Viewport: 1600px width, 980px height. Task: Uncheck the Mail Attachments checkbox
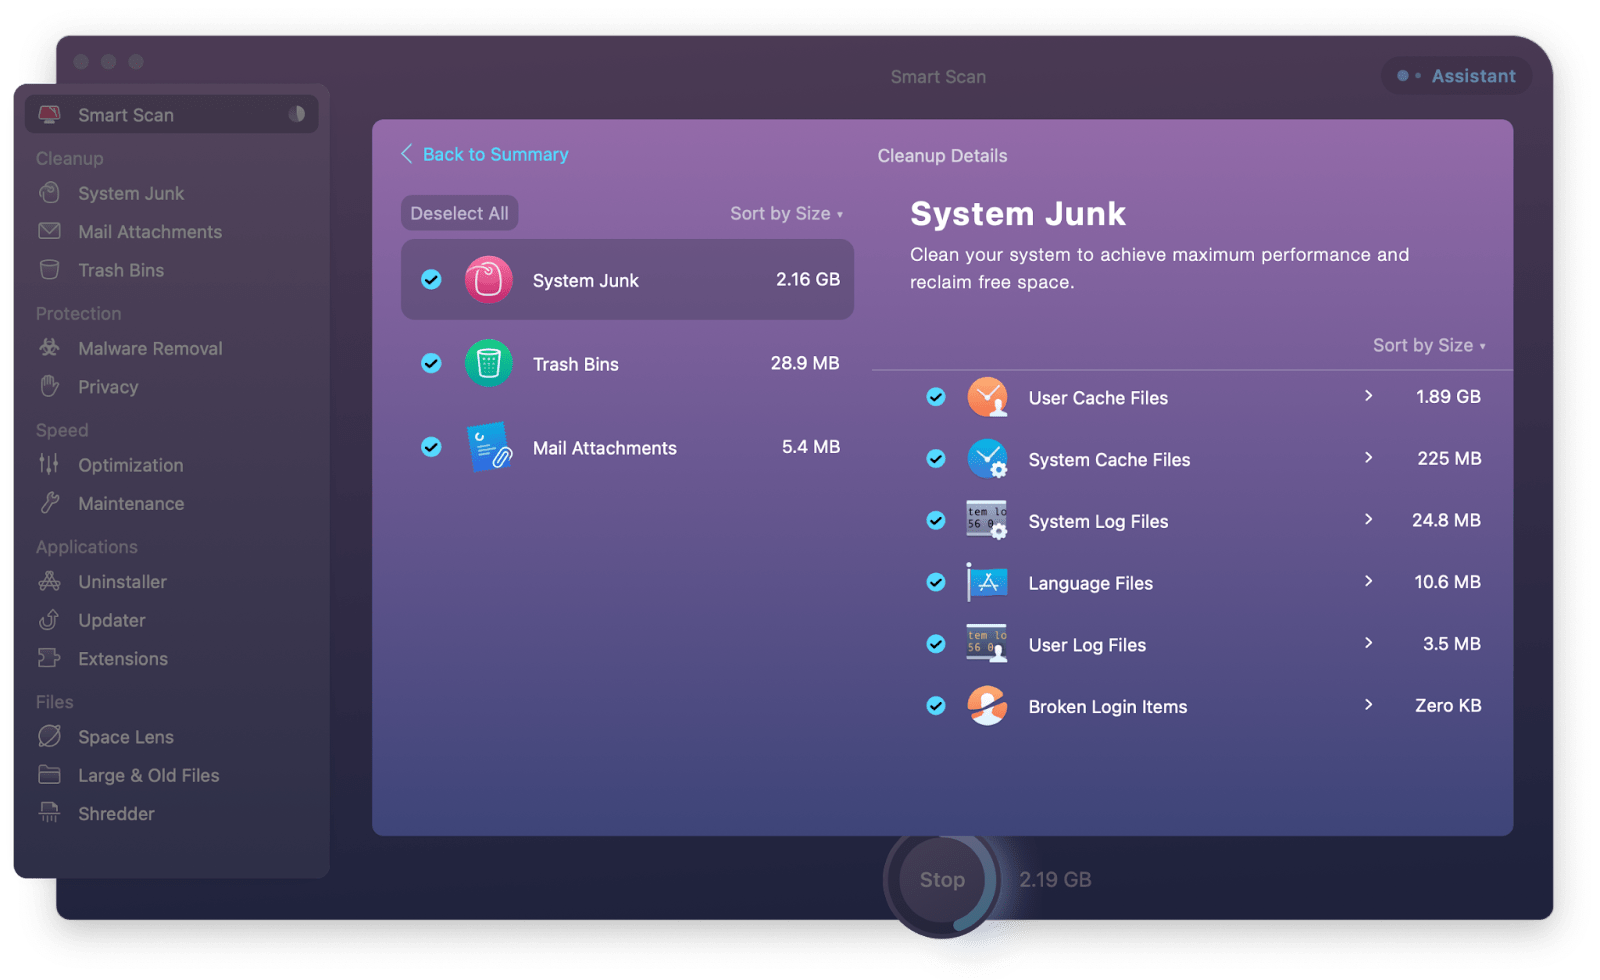click(431, 447)
